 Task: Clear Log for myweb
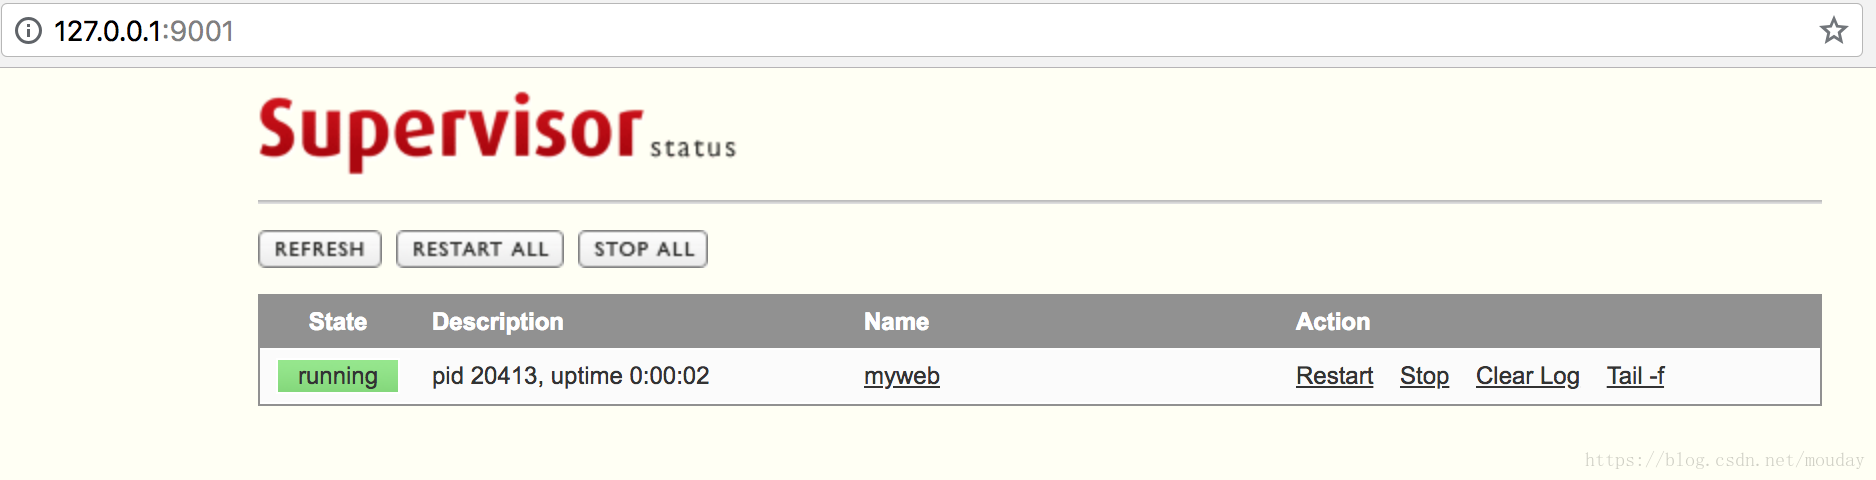[x=1527, y=376]
